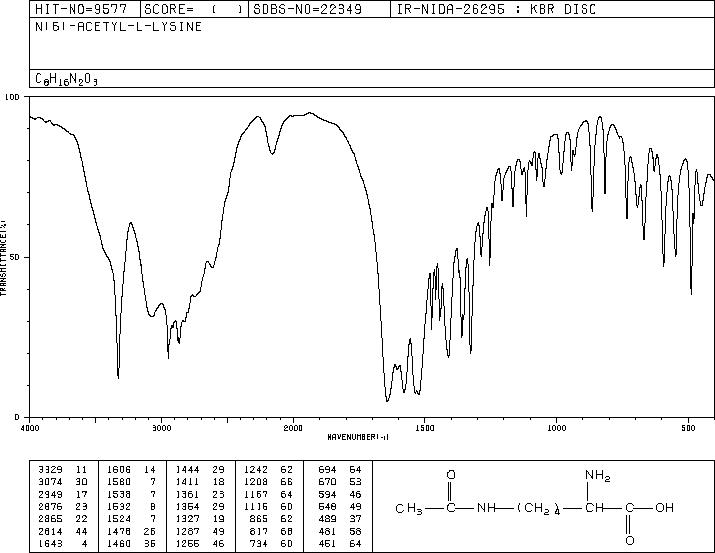Click peak value 489 in the table
715x553 pixels.
pos(327,519)
